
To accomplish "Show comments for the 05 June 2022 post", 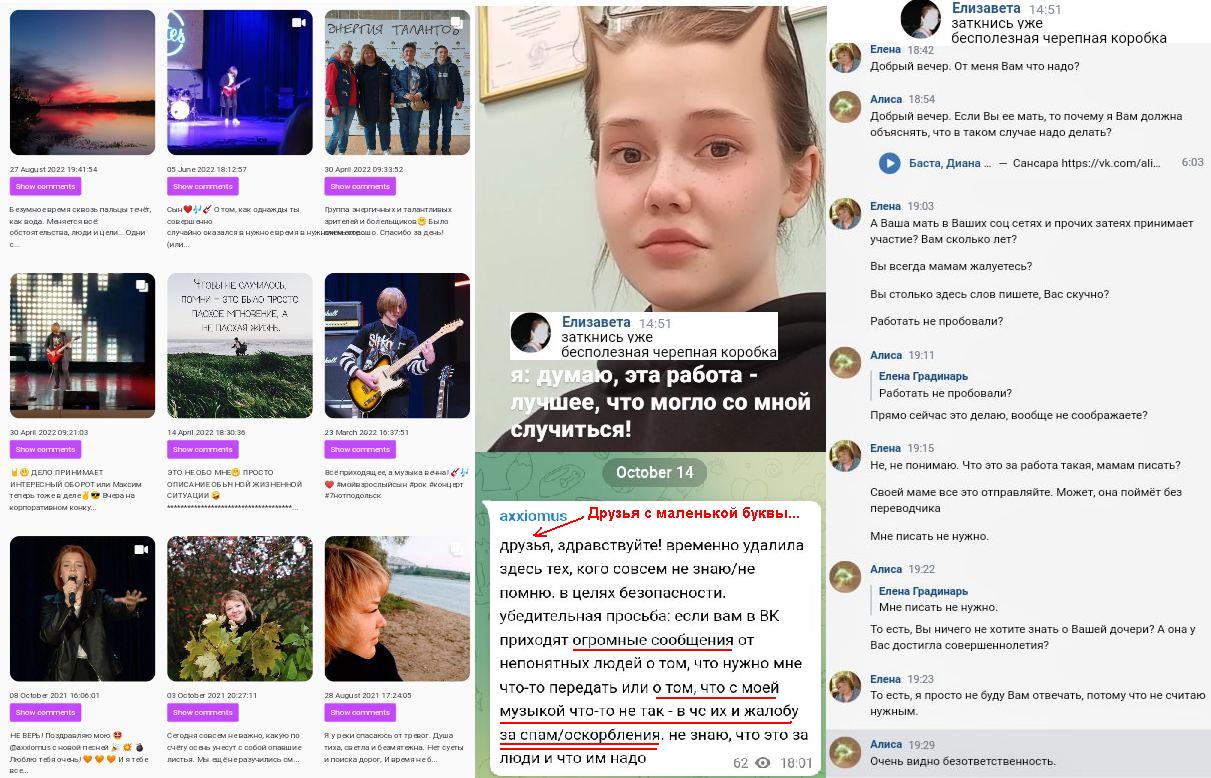I will click(x=202, y=186).
